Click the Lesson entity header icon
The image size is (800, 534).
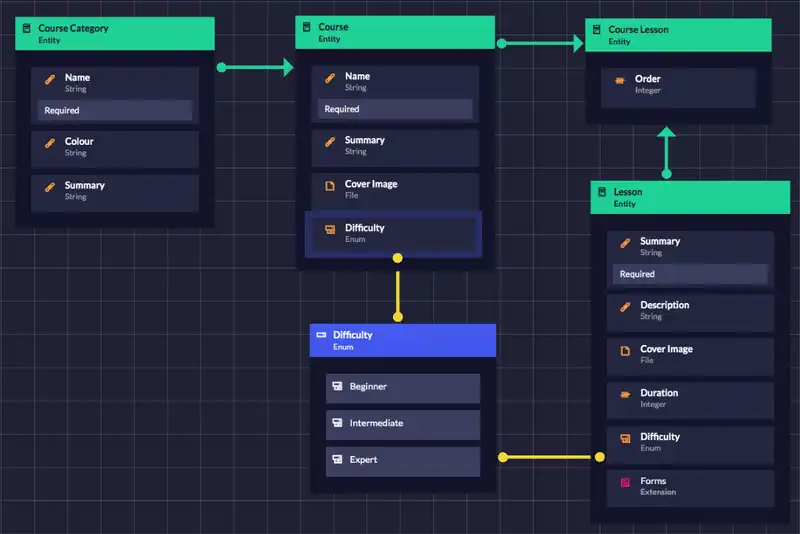coord(602,193)
